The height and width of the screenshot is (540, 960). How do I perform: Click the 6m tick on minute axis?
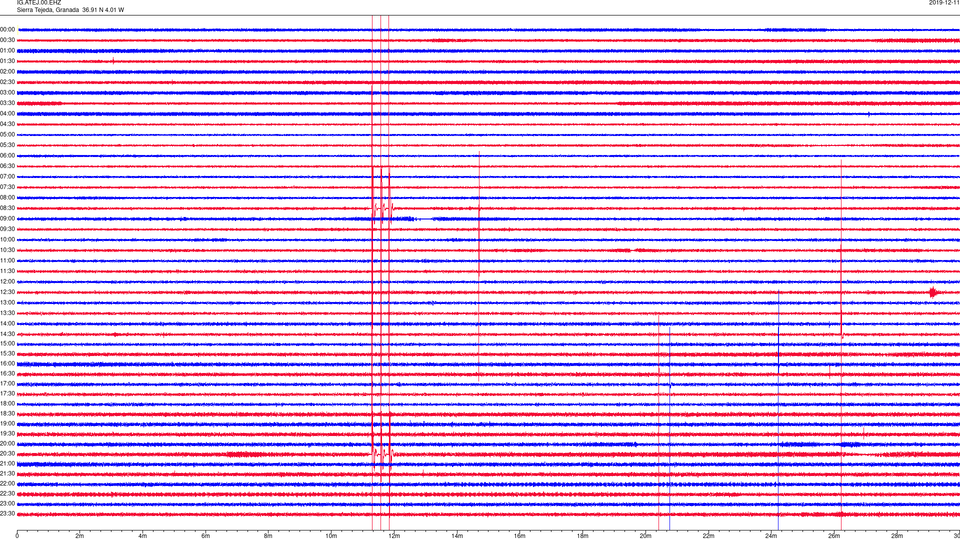point(206,536)
